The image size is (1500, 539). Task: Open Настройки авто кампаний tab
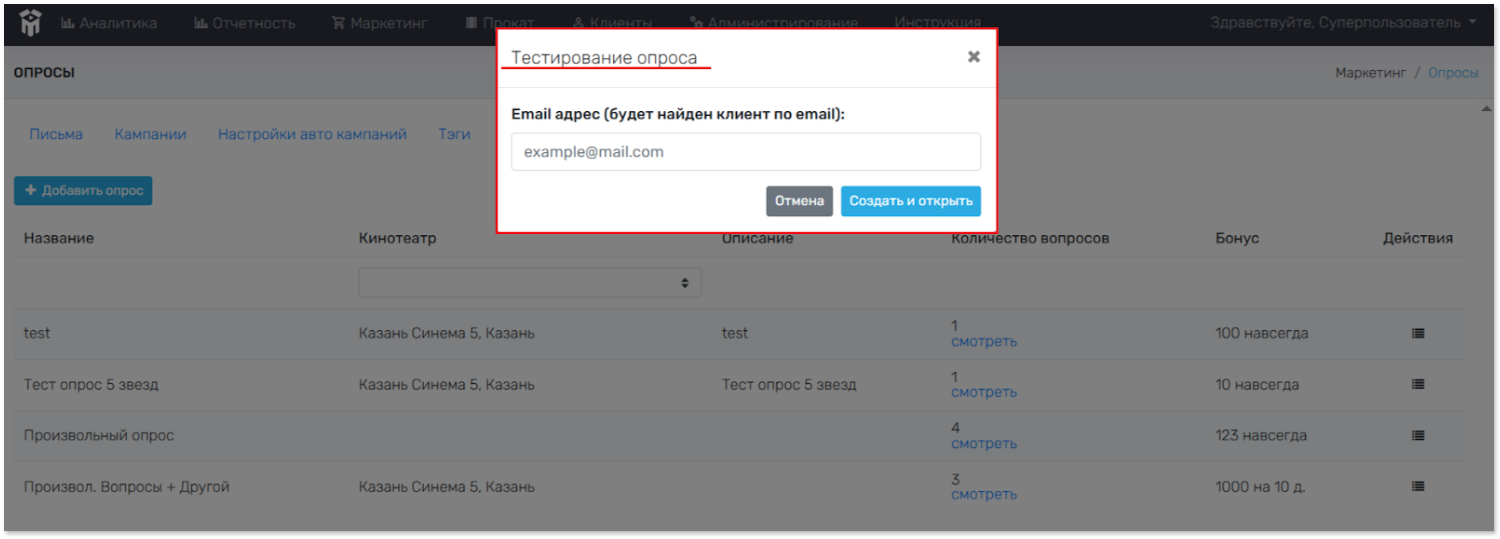point(312,134)
